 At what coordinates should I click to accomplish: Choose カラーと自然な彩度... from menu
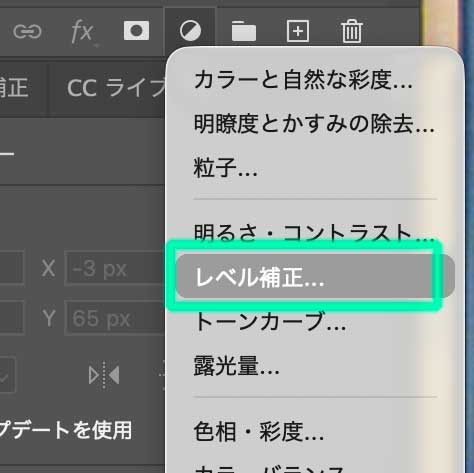[315, 80]
